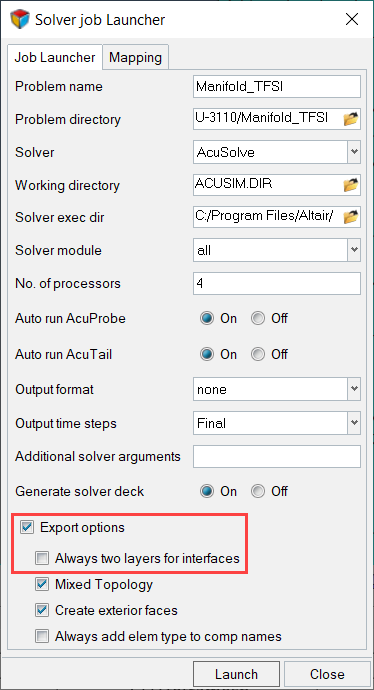Uncheck the Export options checkbox
Screen dimensions: 374x690
click(27, 527)
